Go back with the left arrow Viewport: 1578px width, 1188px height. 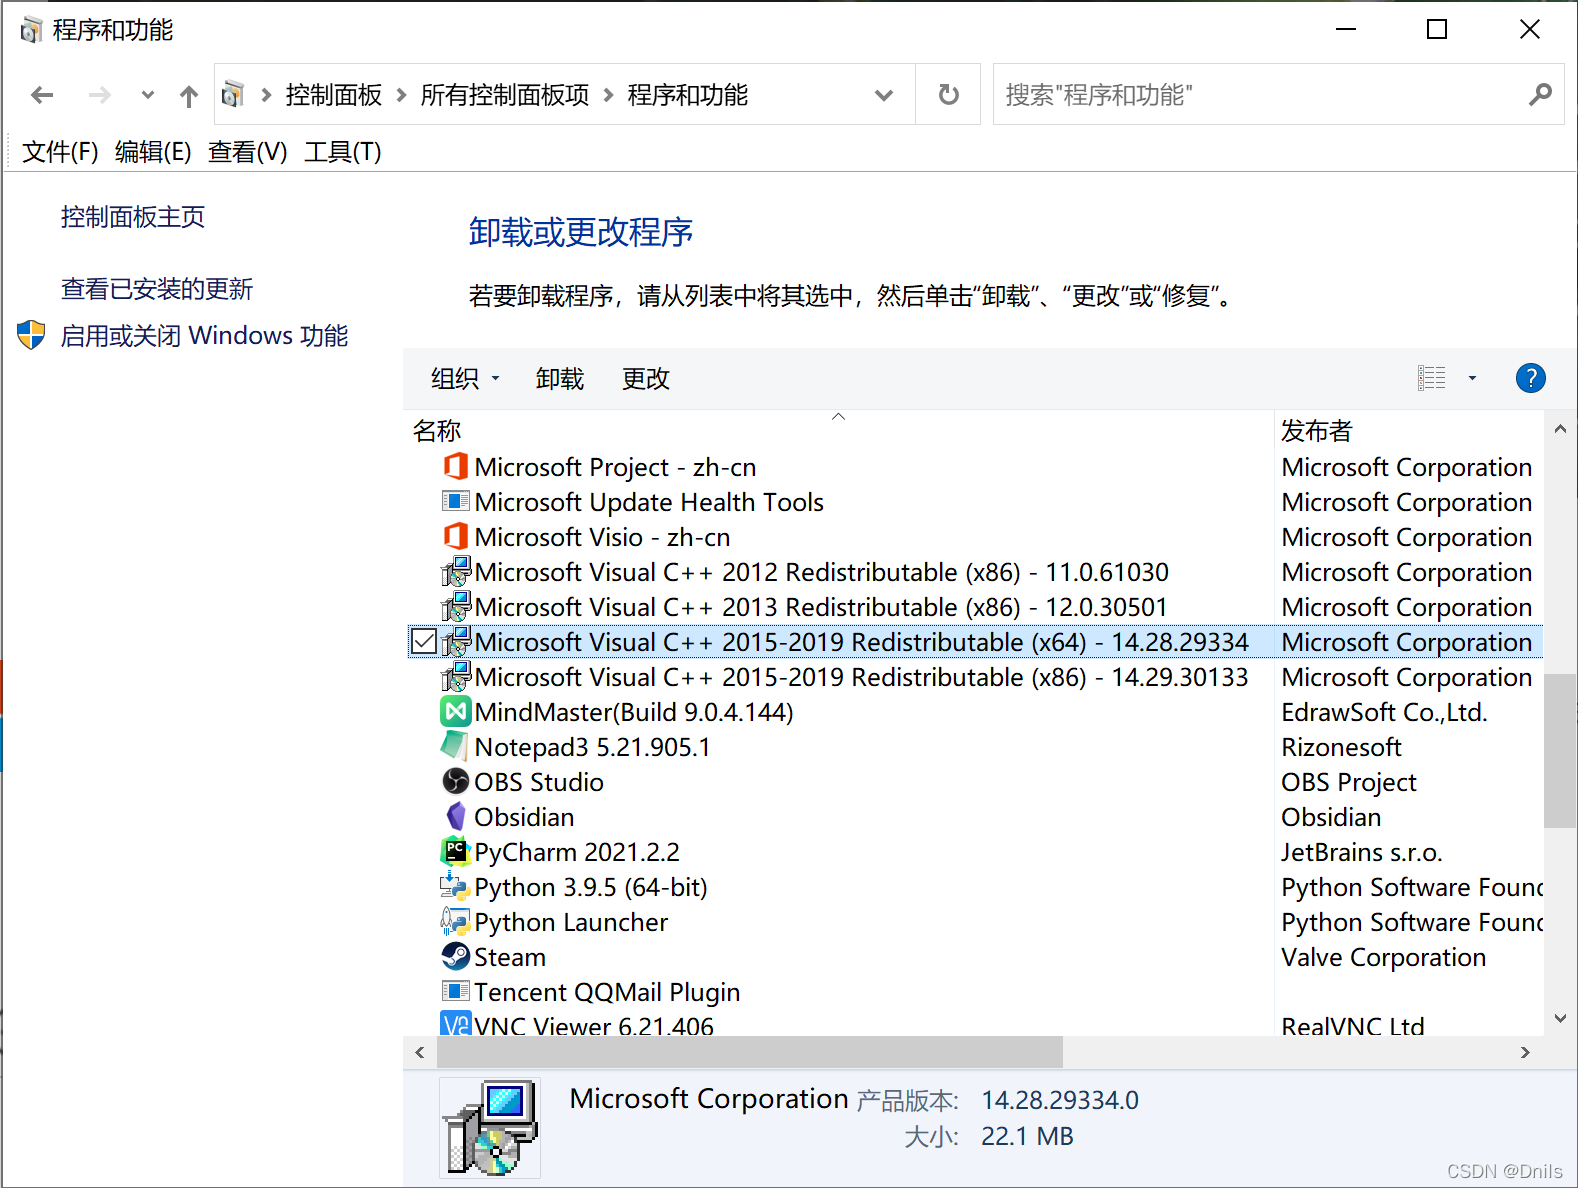[x=42, y=95]
